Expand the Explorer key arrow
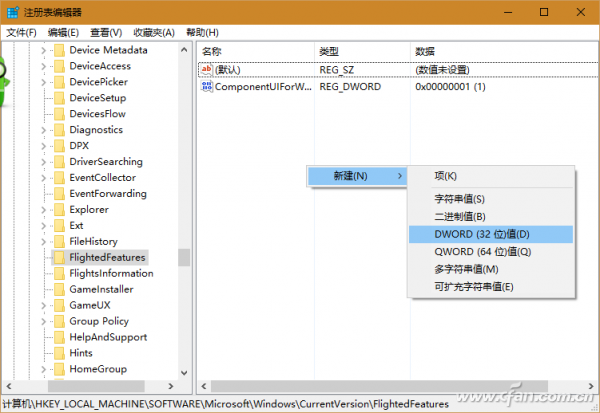This screenshot has width=600, height=413. (43, 210)
